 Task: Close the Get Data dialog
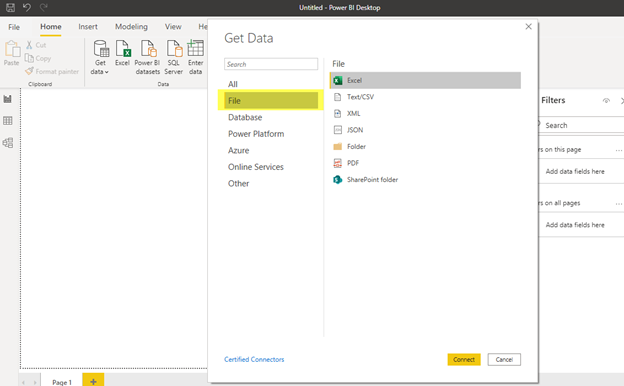coord(528,26)
